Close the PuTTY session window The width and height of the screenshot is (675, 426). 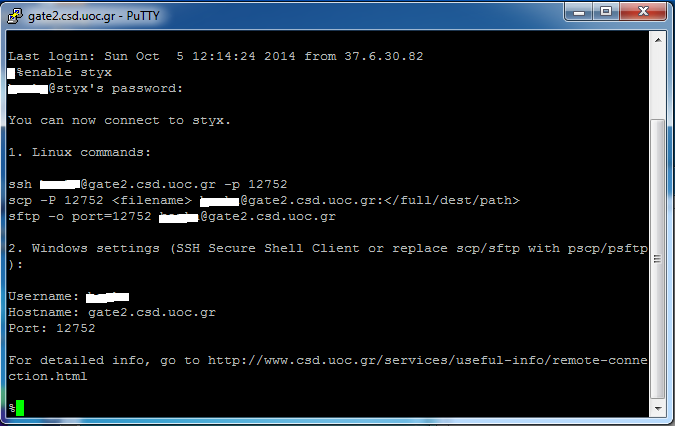point(643,12)
